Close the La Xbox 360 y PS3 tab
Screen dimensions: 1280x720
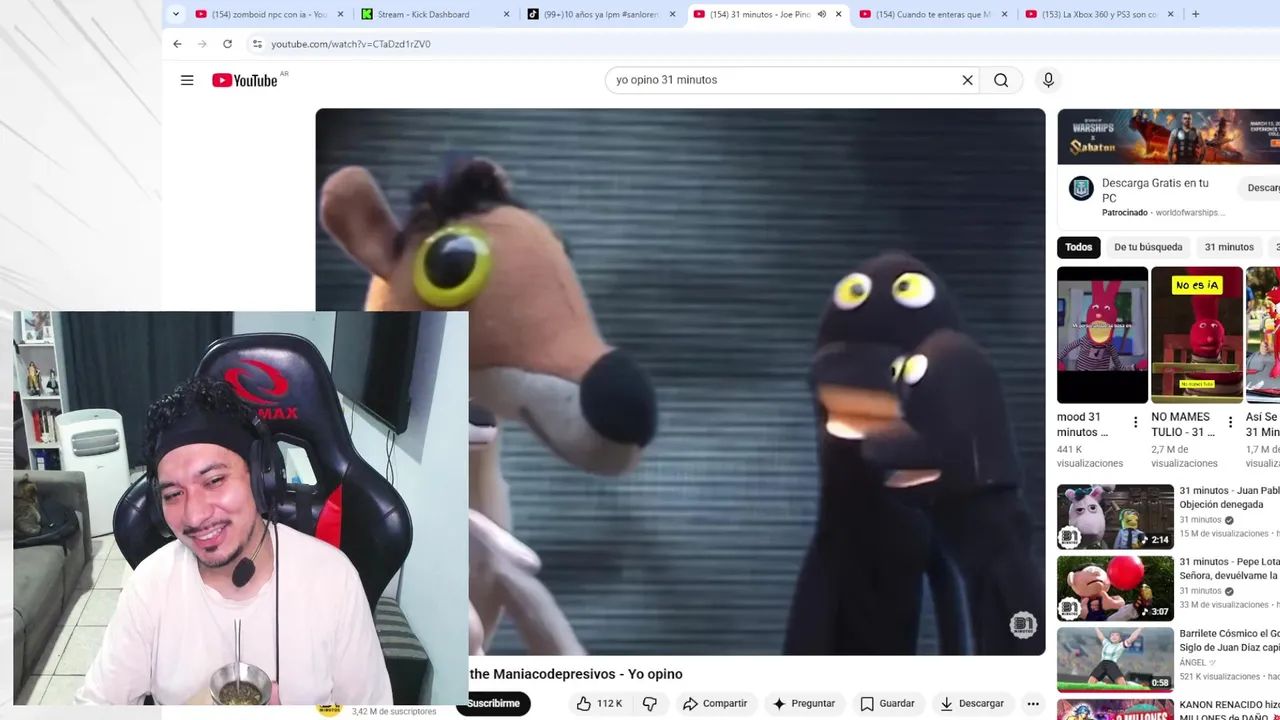click(x=1170, y=14)
